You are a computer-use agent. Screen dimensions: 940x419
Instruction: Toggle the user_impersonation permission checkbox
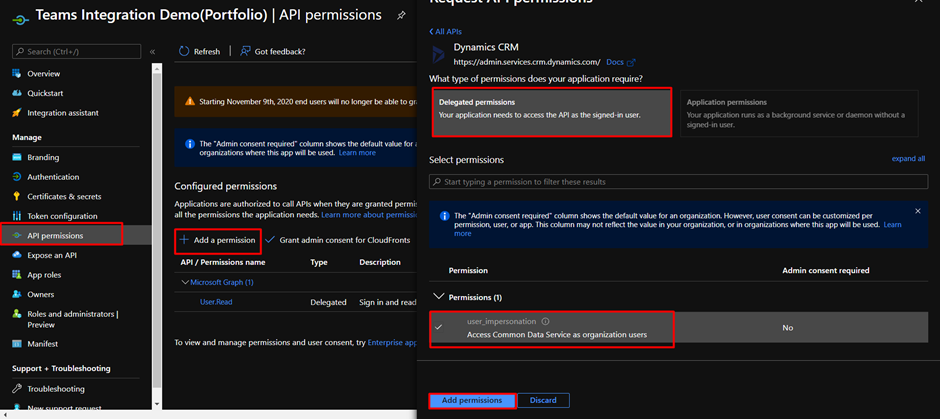[439, 327]
